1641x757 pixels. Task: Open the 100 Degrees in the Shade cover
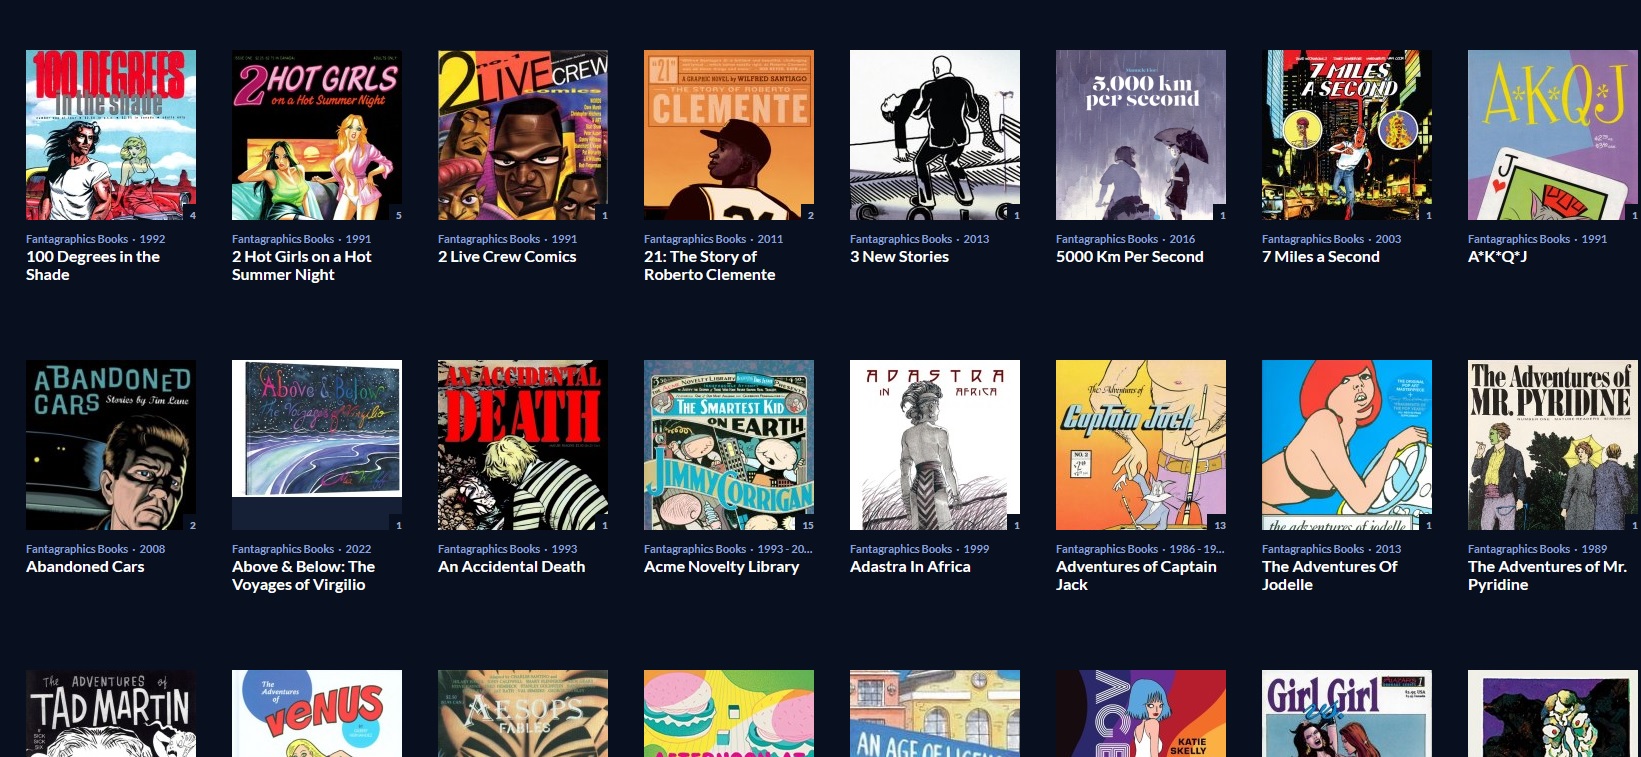pos(111,135)
